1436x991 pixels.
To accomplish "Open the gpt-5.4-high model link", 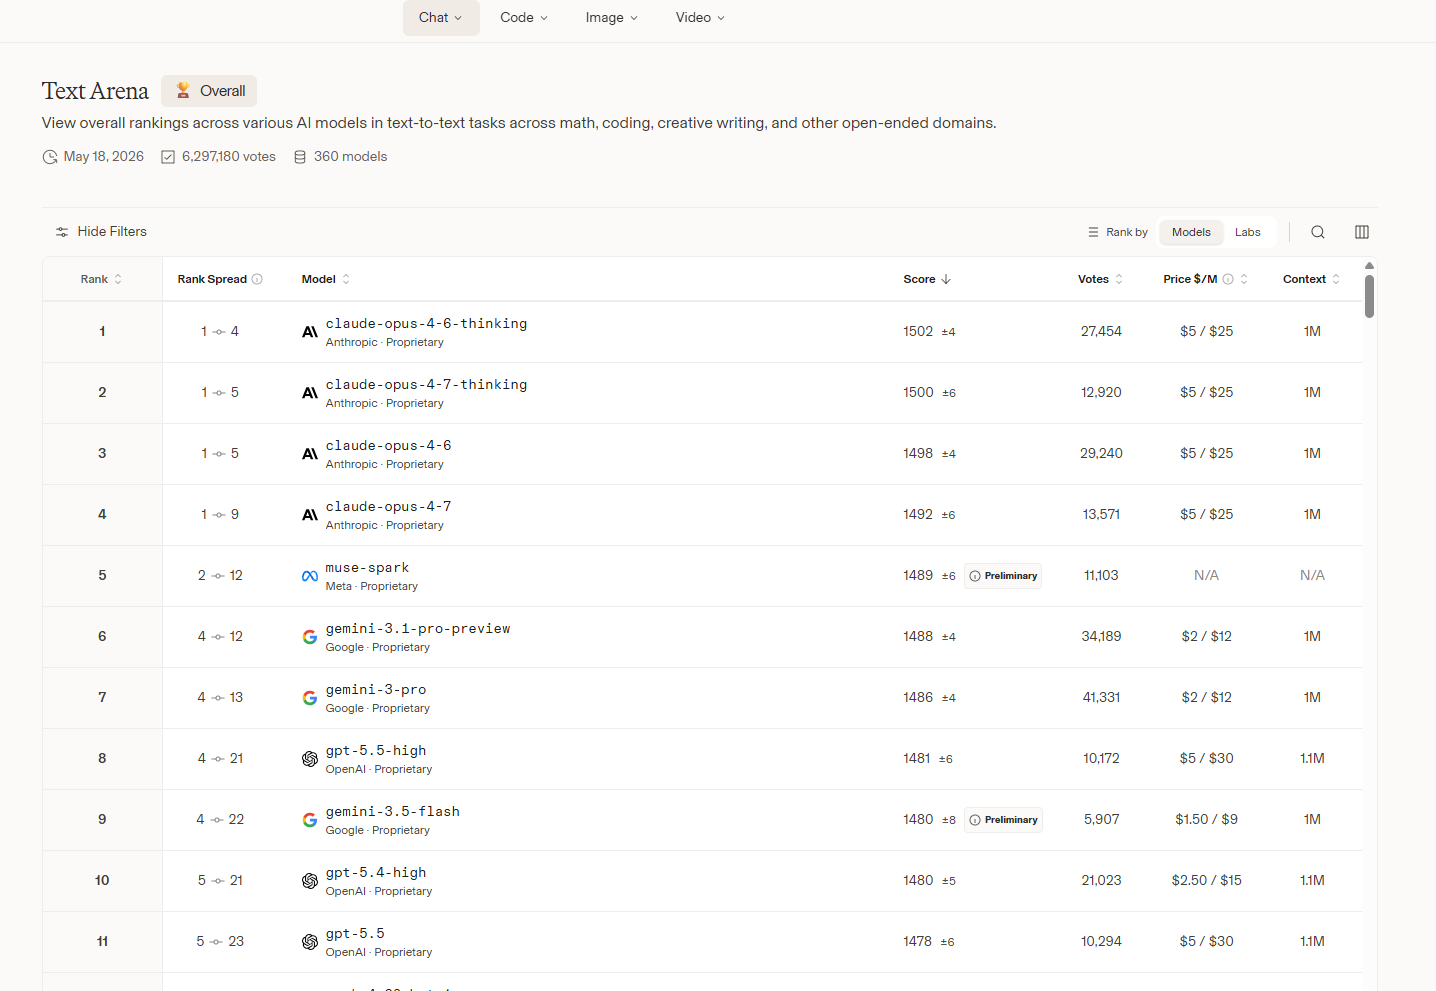I will click(376, 873).
